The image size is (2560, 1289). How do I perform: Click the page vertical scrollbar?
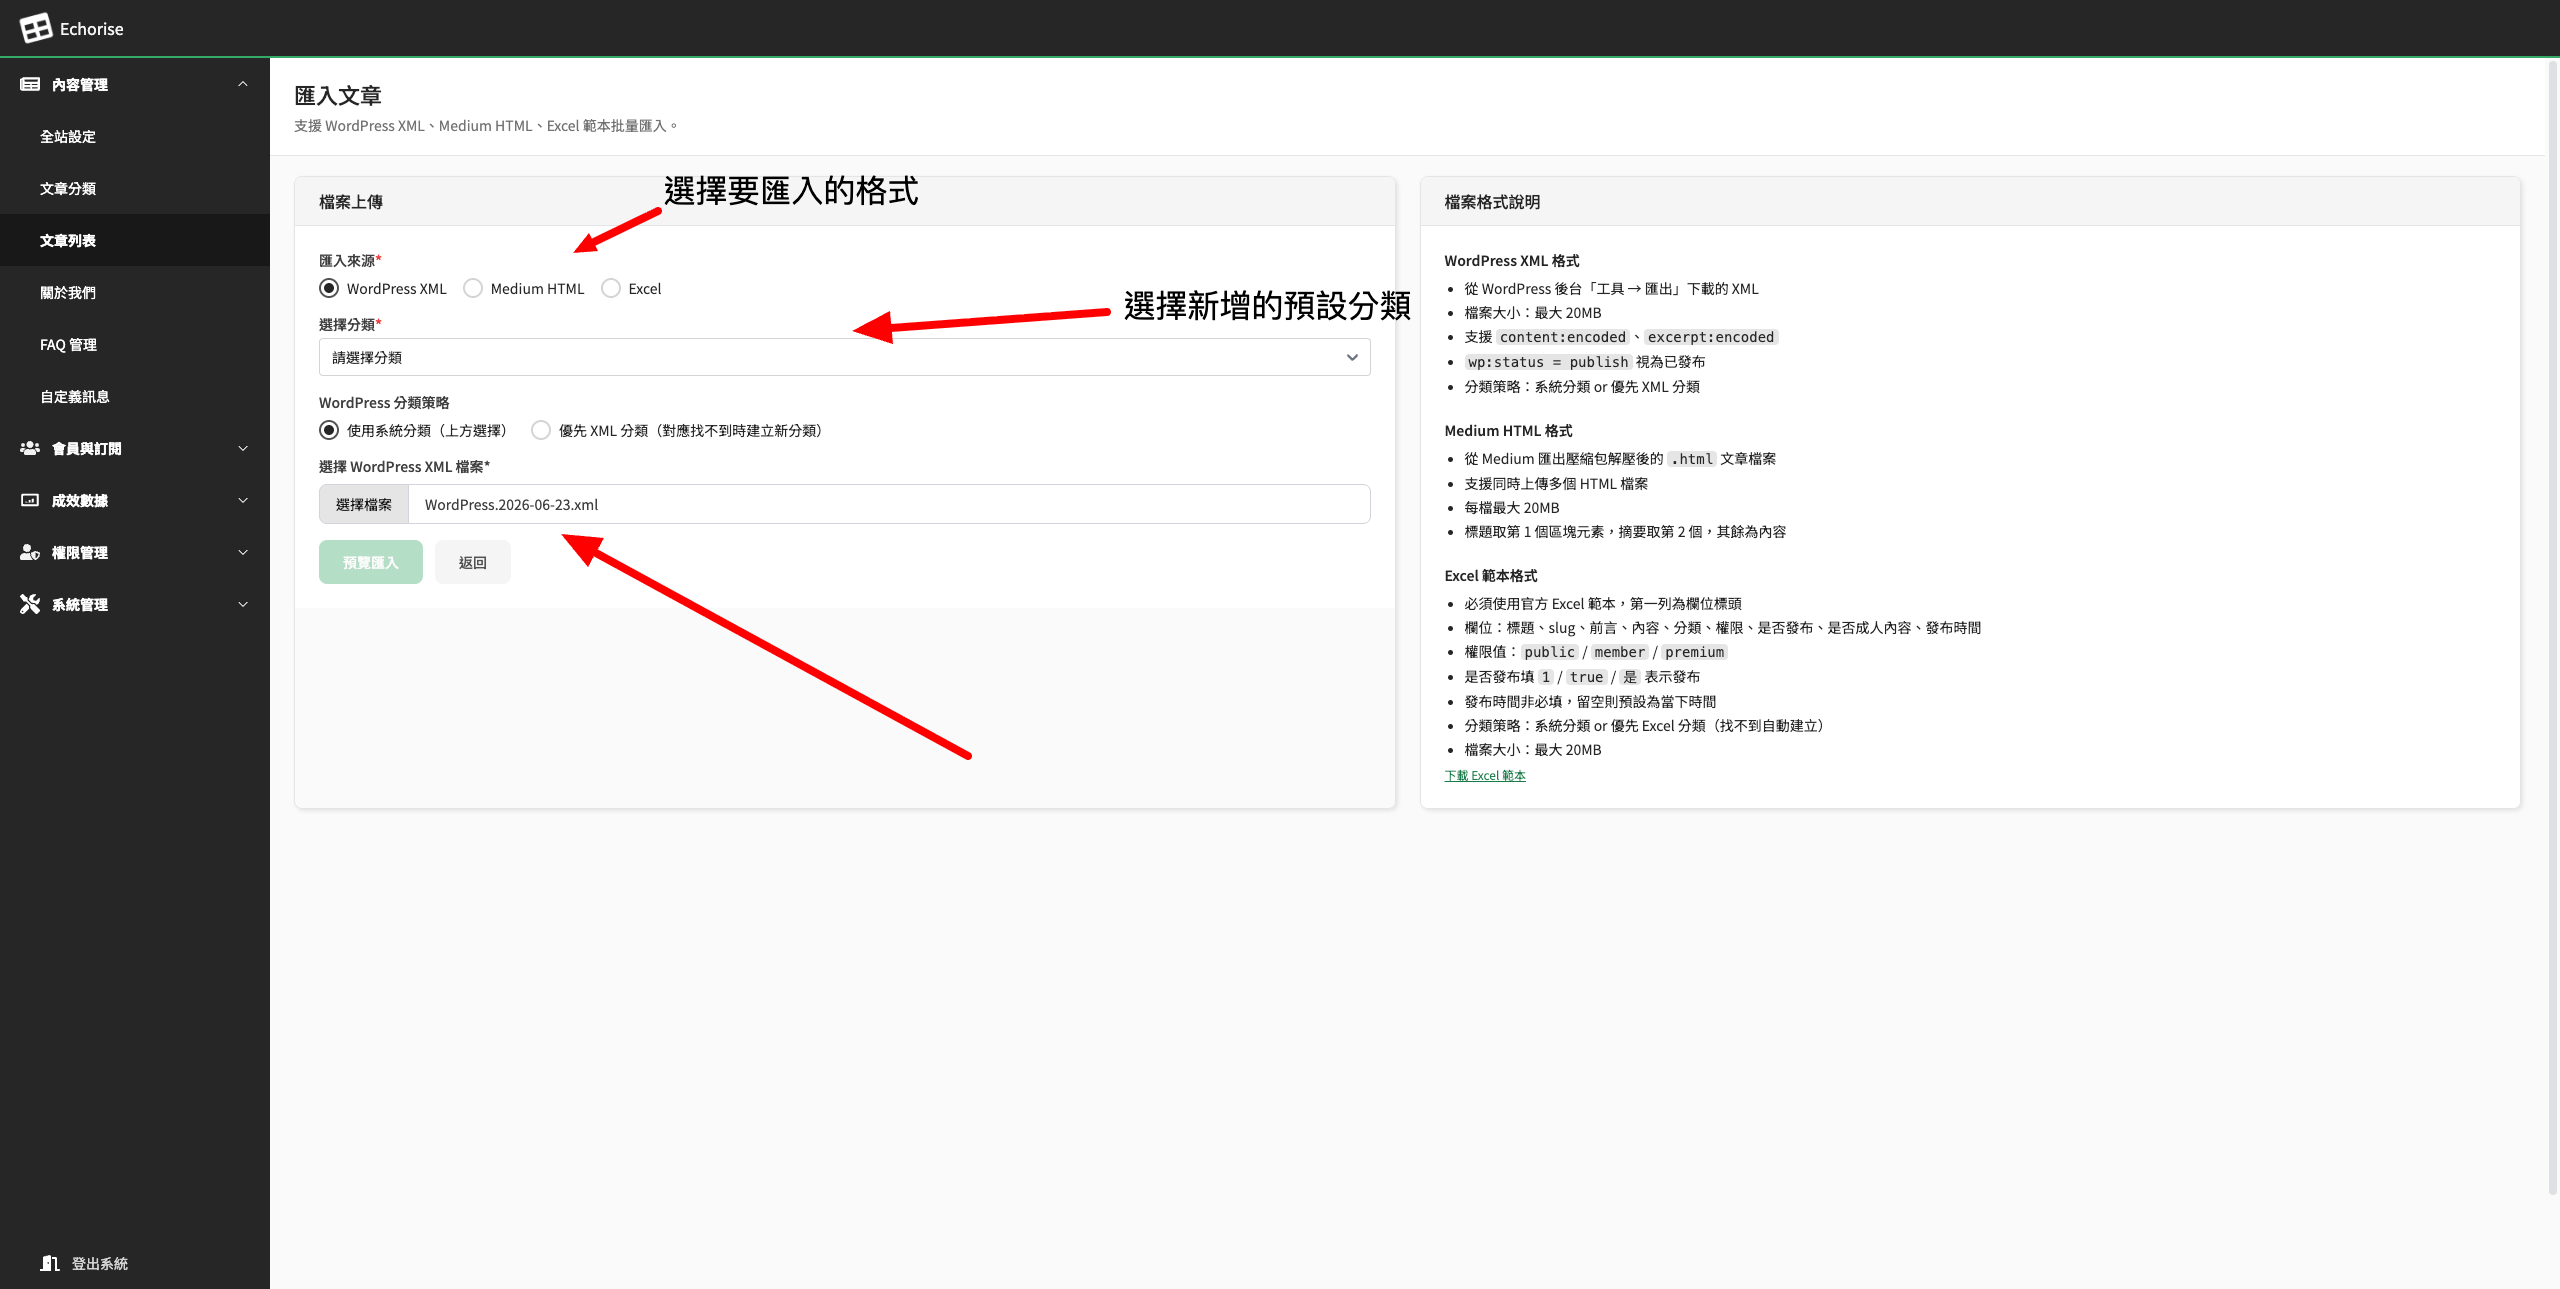pyautogui.click(x=2552, y=628)
